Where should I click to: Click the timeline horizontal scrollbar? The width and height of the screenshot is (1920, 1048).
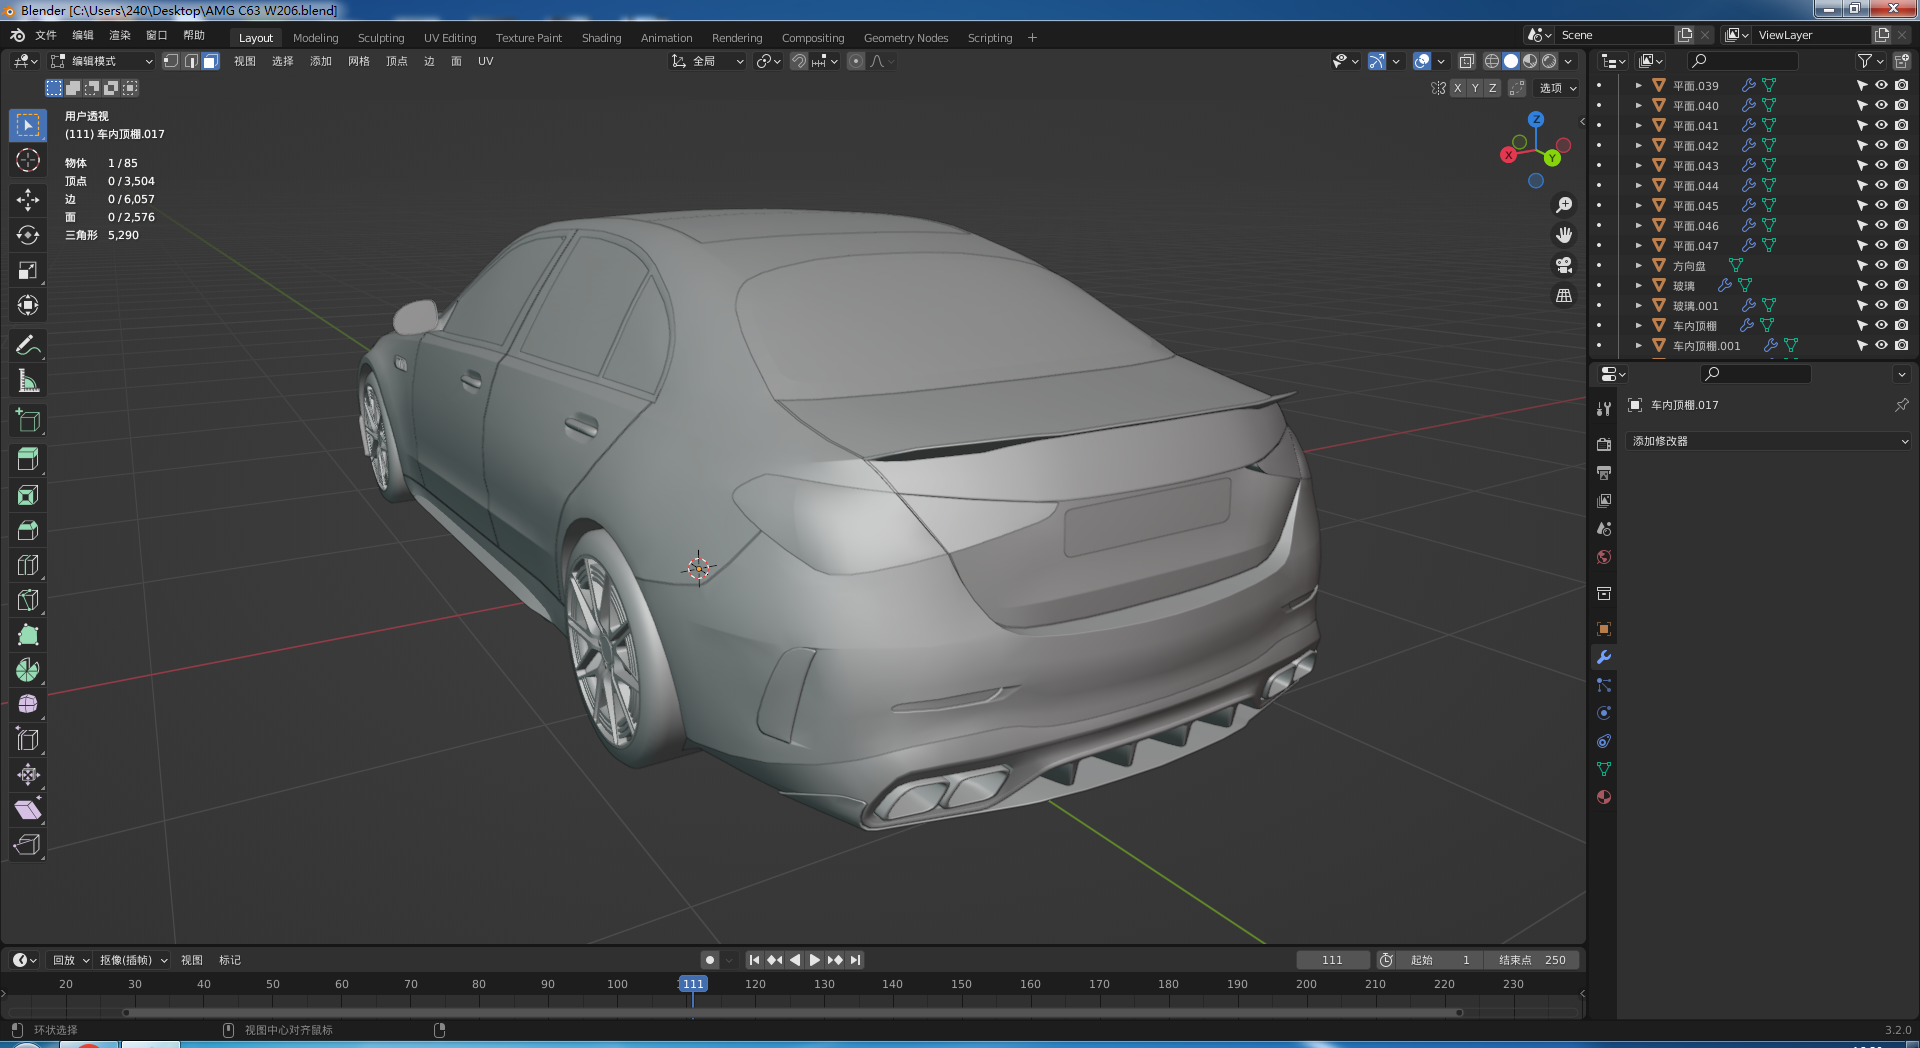click(792, 1012)
